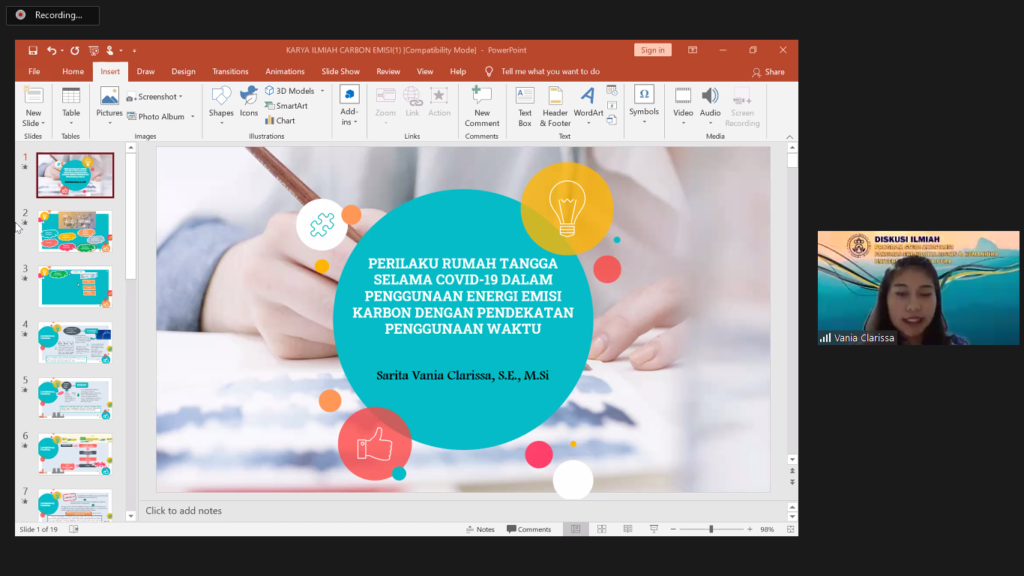
Task: Toggle the Notes pane in status bar
Action: pos(480,529)
